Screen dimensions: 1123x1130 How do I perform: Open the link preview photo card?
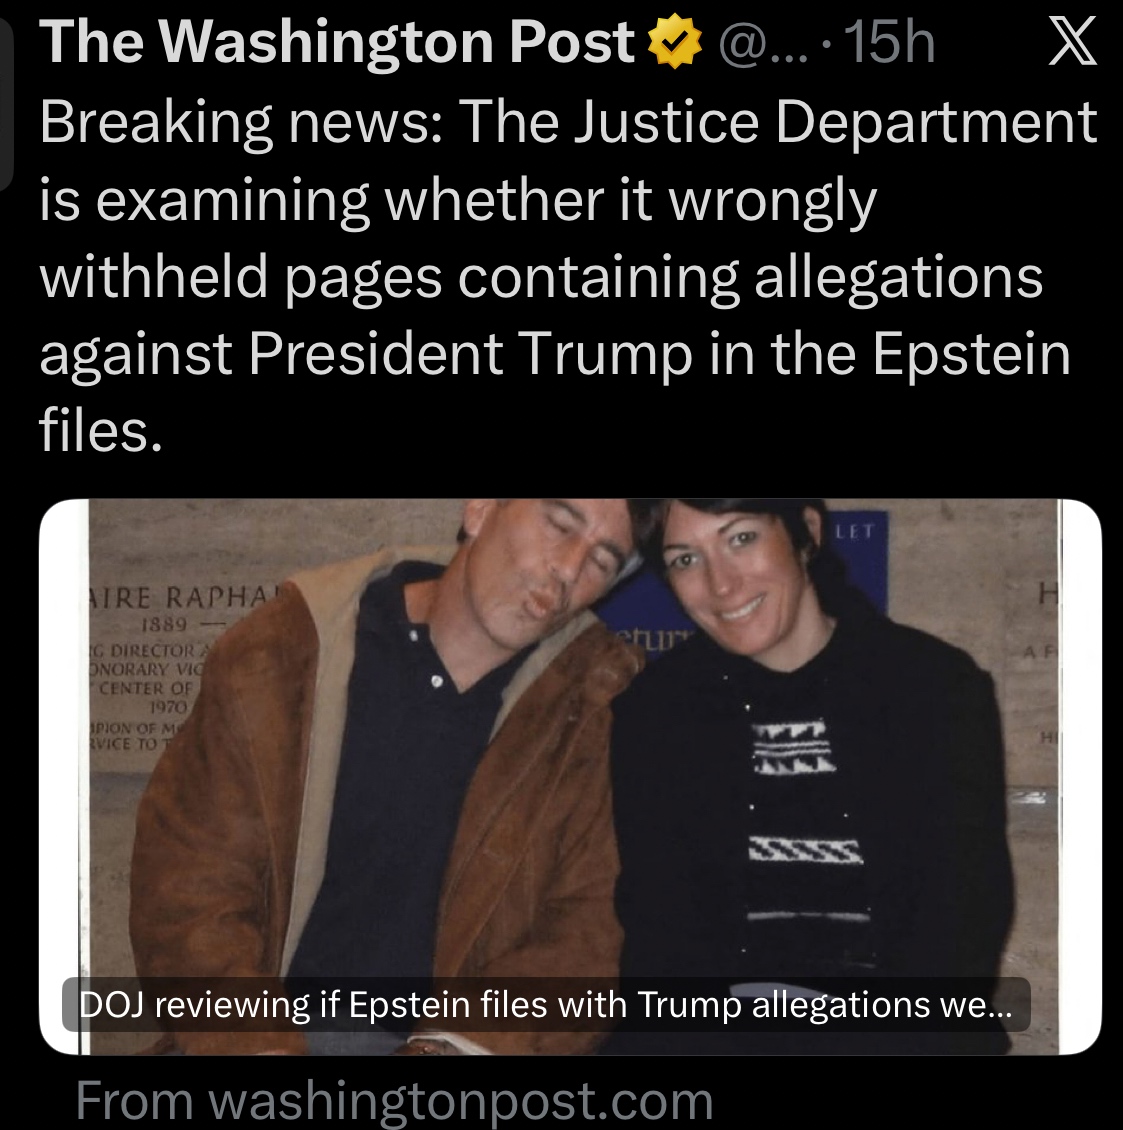pos(570,777)
